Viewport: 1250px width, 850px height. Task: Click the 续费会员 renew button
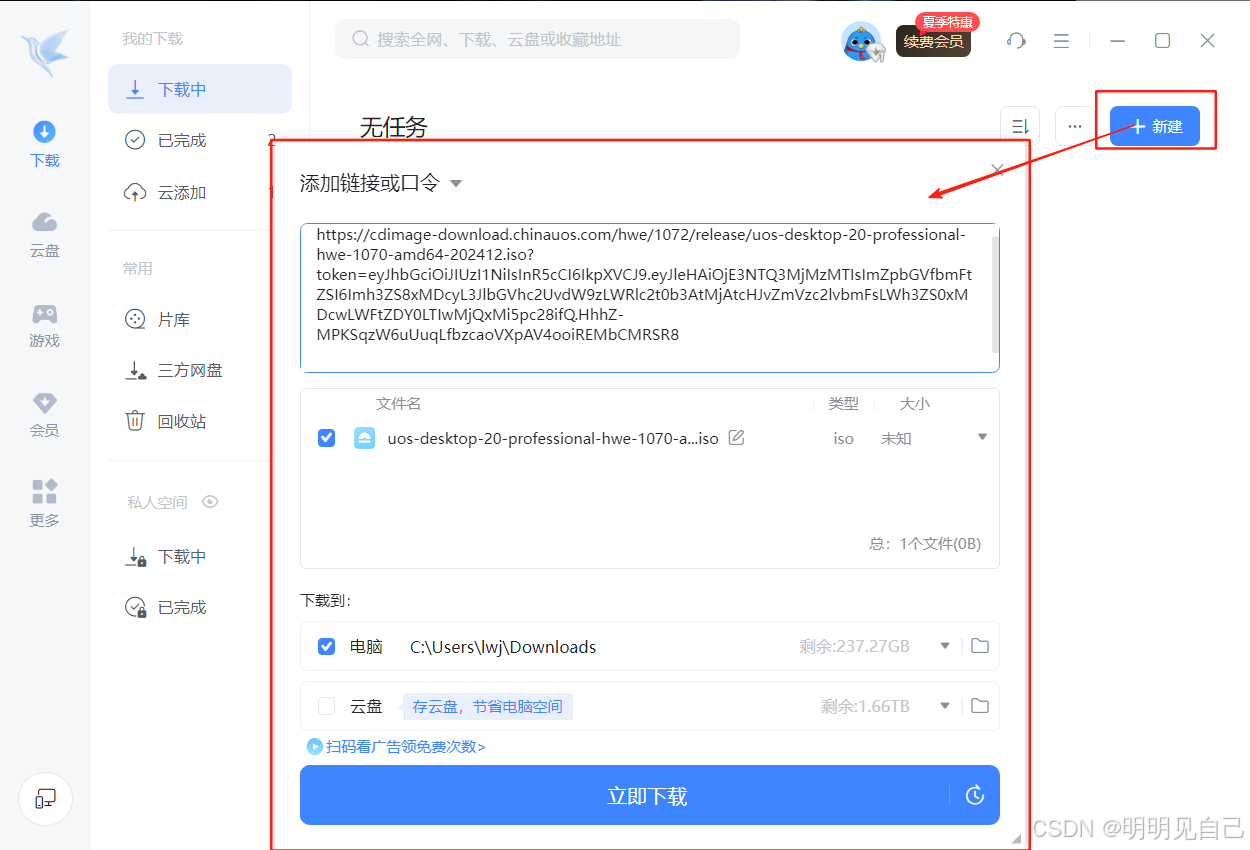(x=933, y=41)
